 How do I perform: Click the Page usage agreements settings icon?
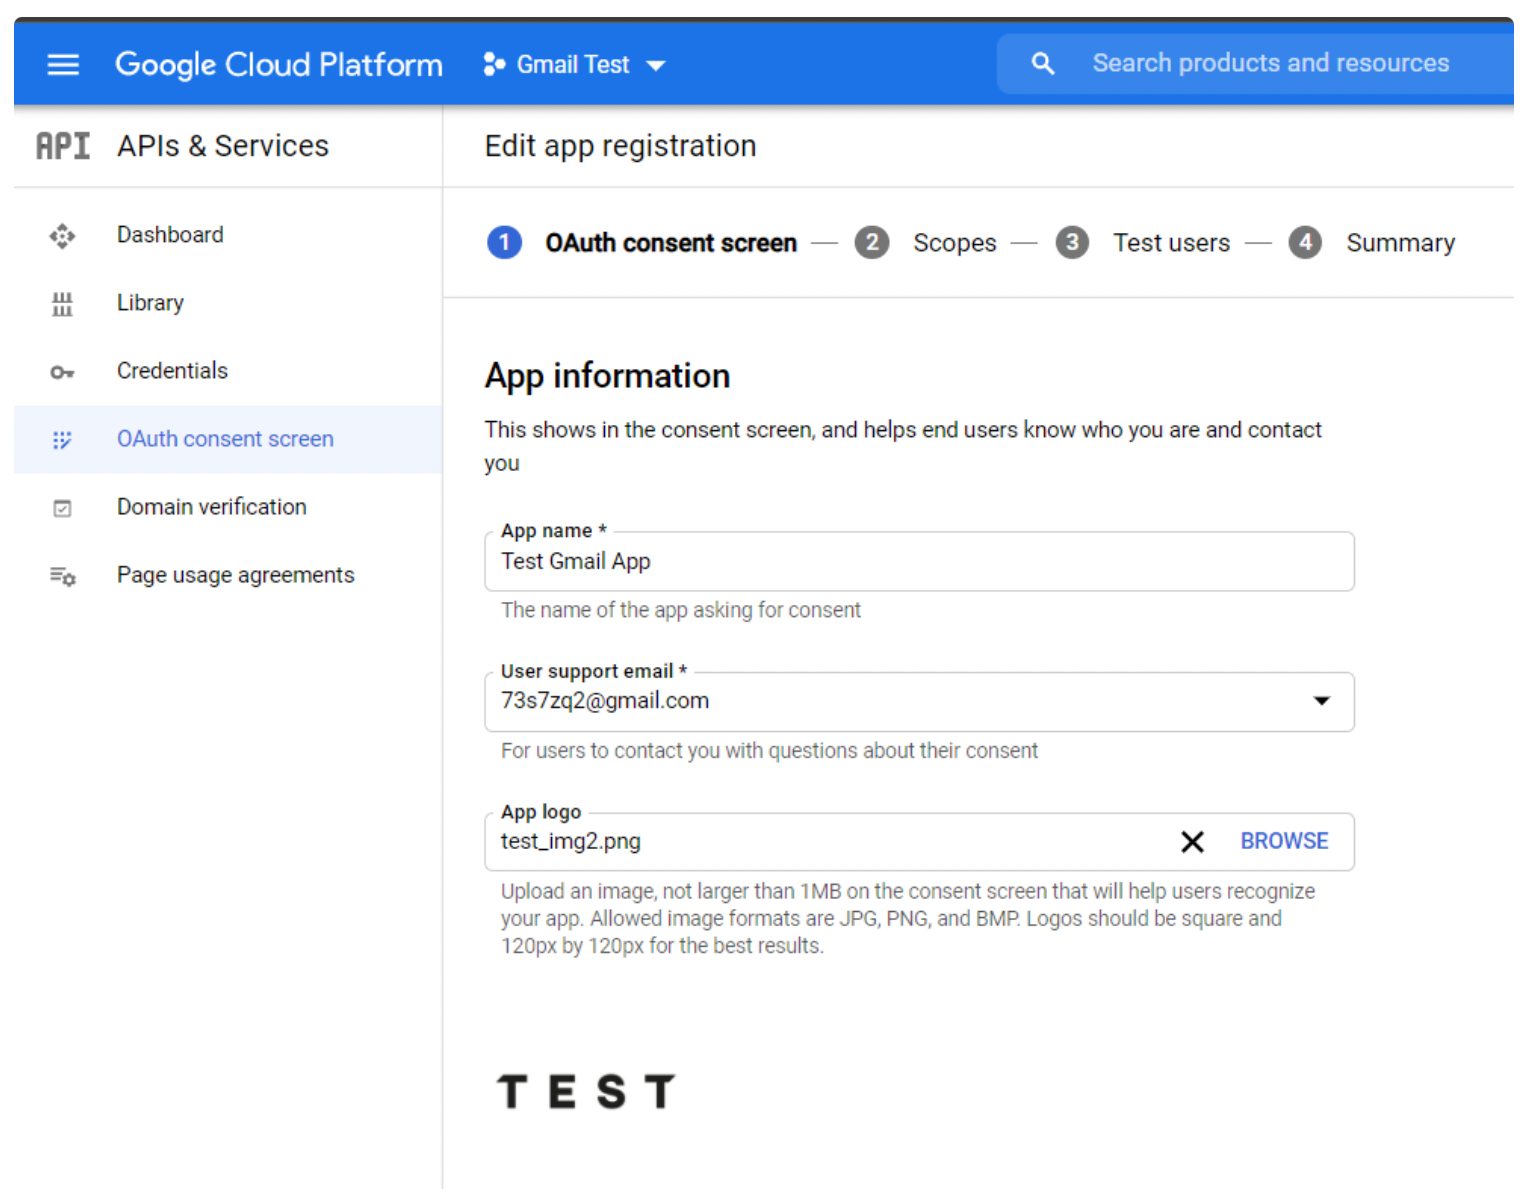click(62, 576)
